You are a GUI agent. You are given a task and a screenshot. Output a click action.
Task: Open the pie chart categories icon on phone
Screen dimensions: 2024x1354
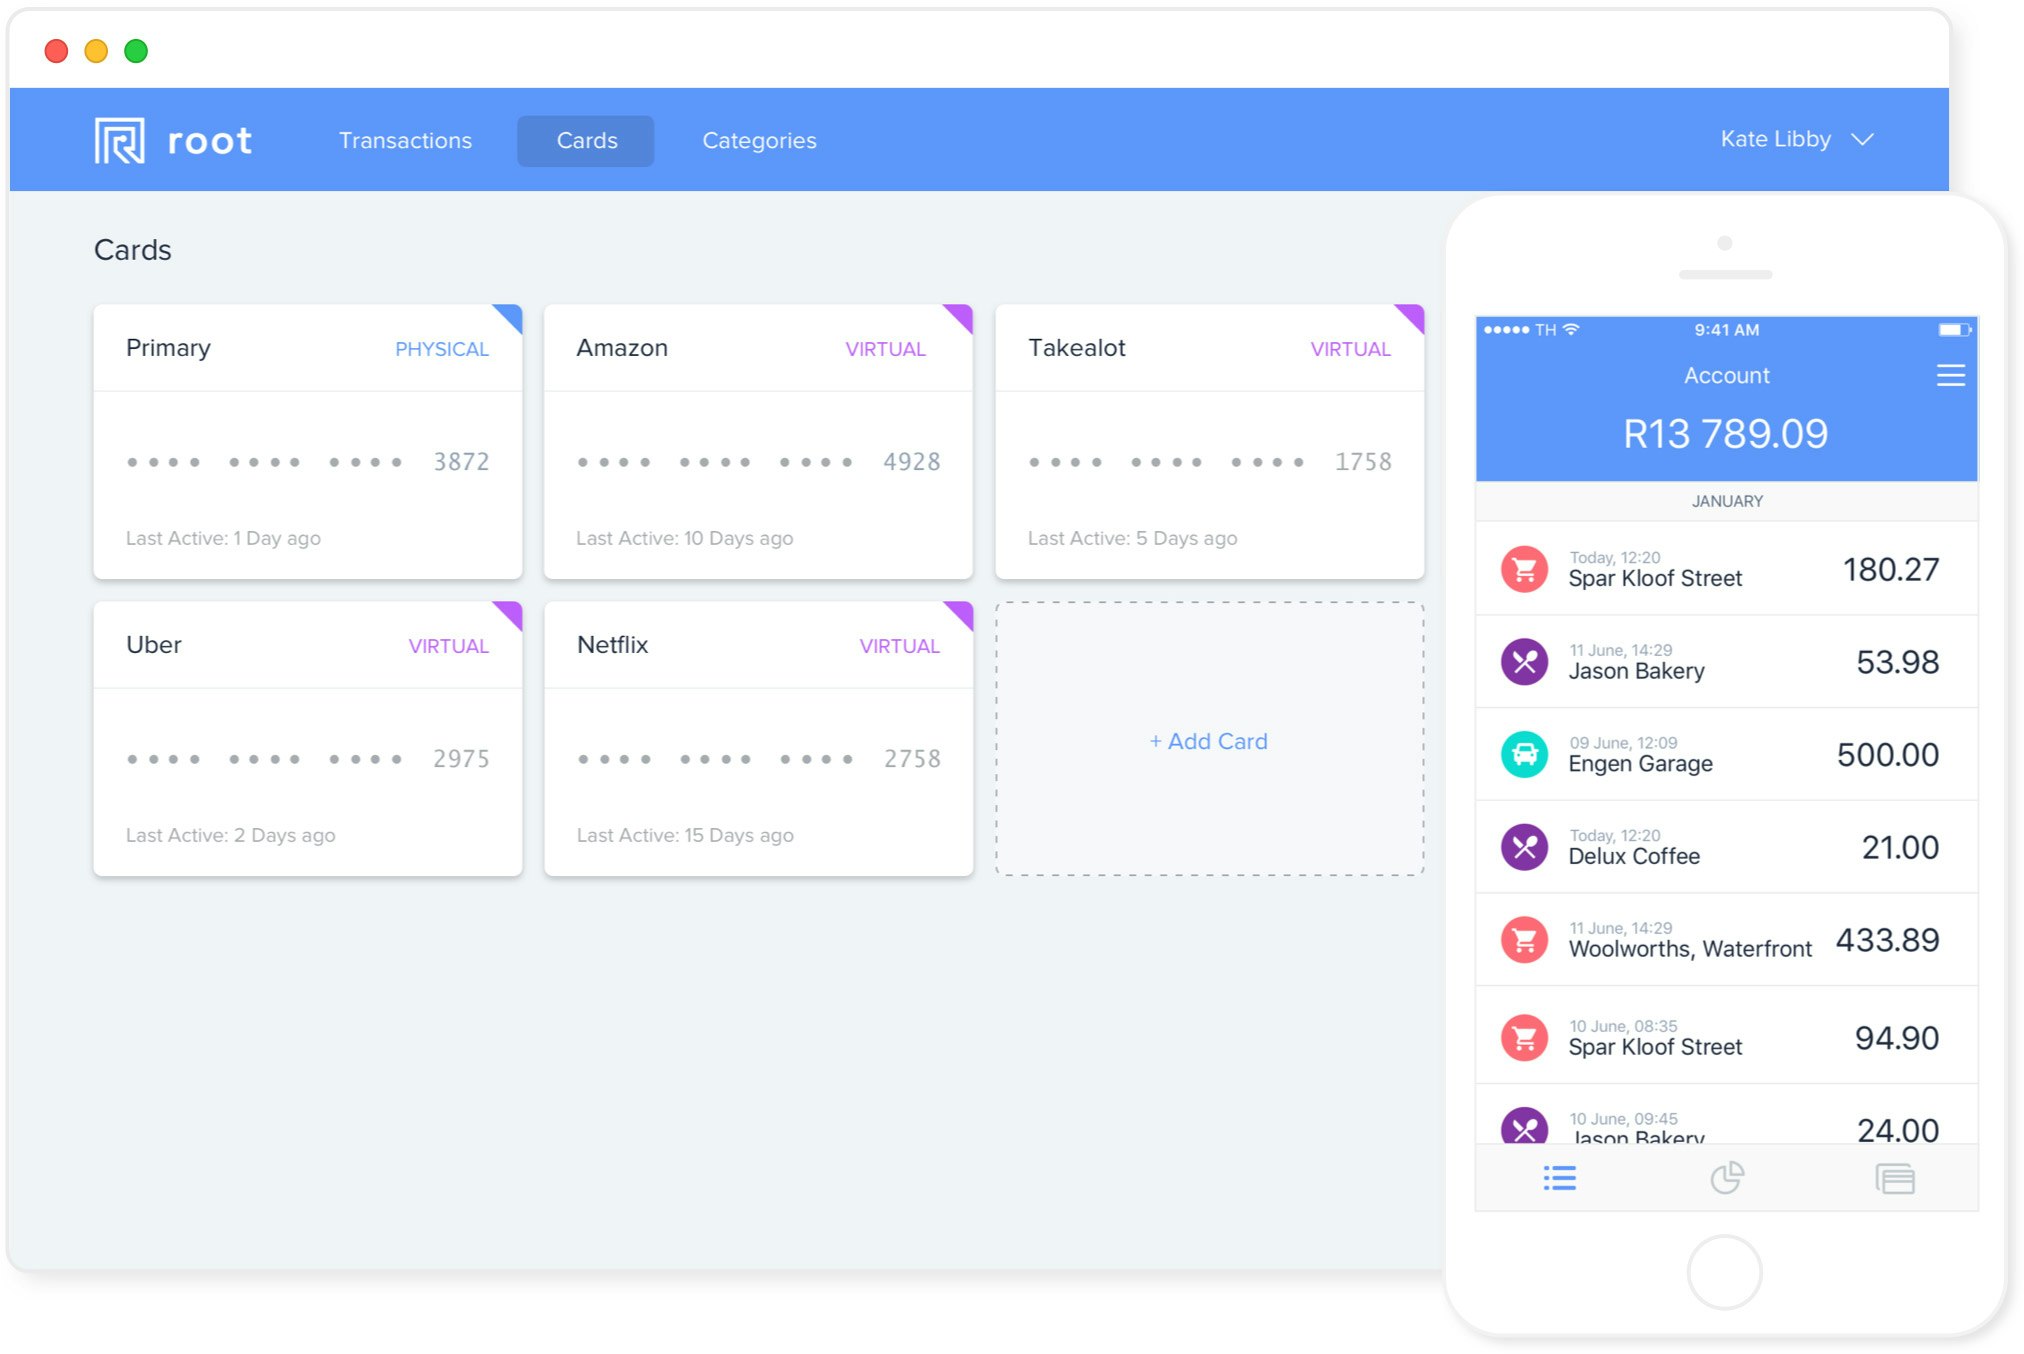point(1726,1178)
